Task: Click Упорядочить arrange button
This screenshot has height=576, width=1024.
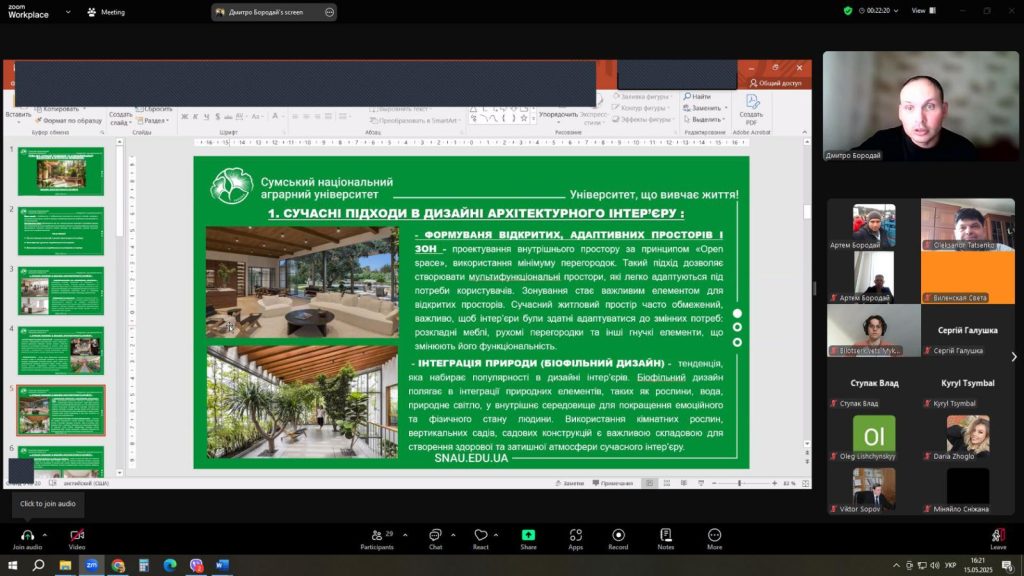Action: click(x=558, y=114)
